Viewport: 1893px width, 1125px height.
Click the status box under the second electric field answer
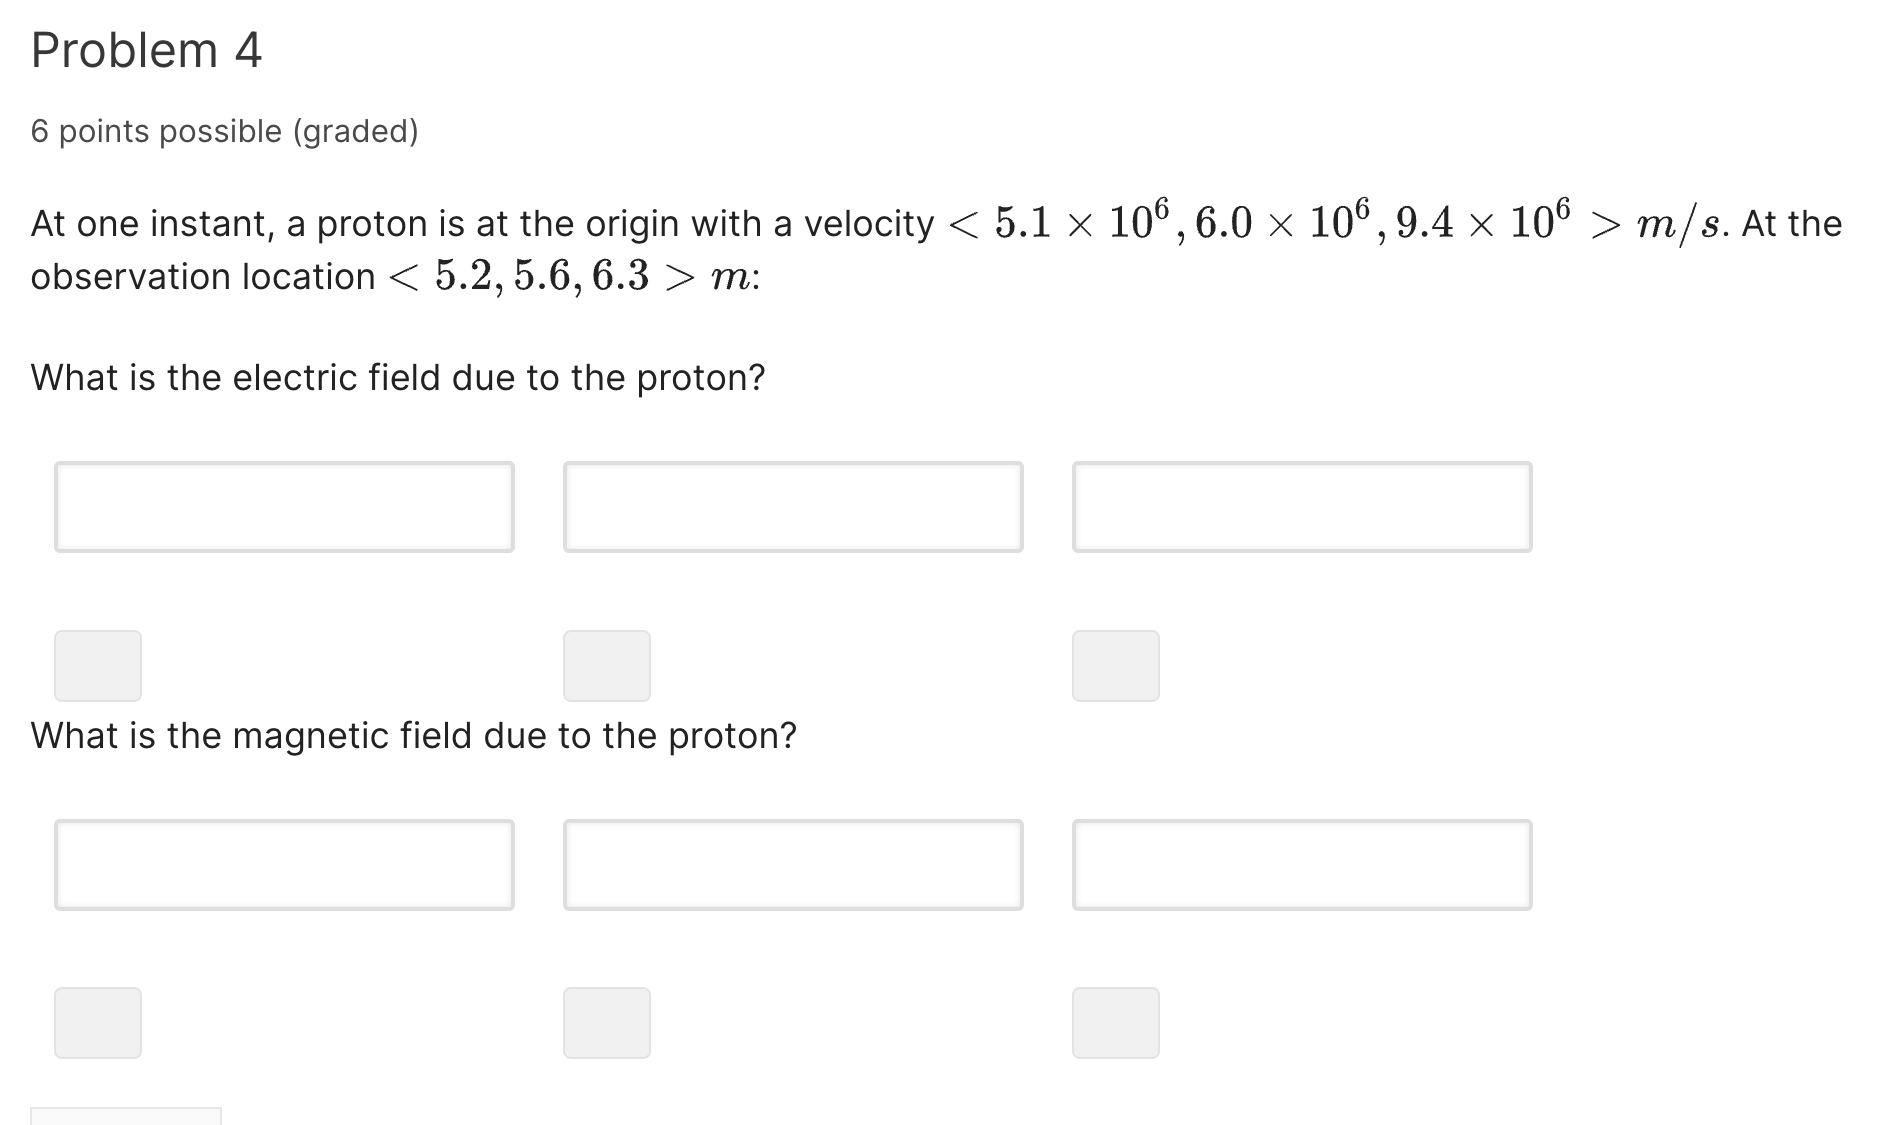(x=605, y=665)
